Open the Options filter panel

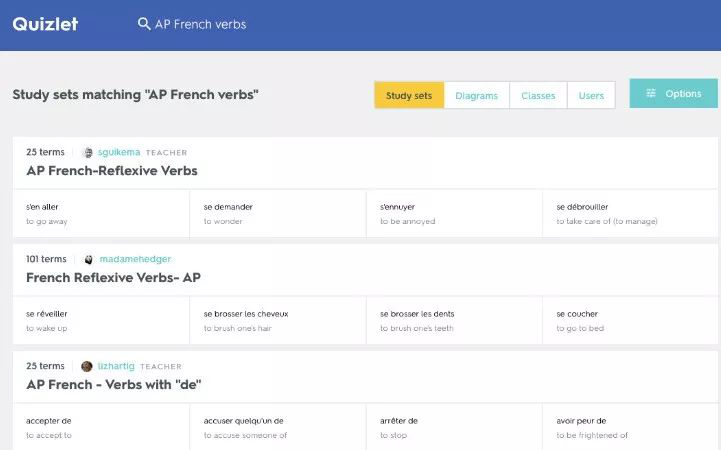click(673, 94)
